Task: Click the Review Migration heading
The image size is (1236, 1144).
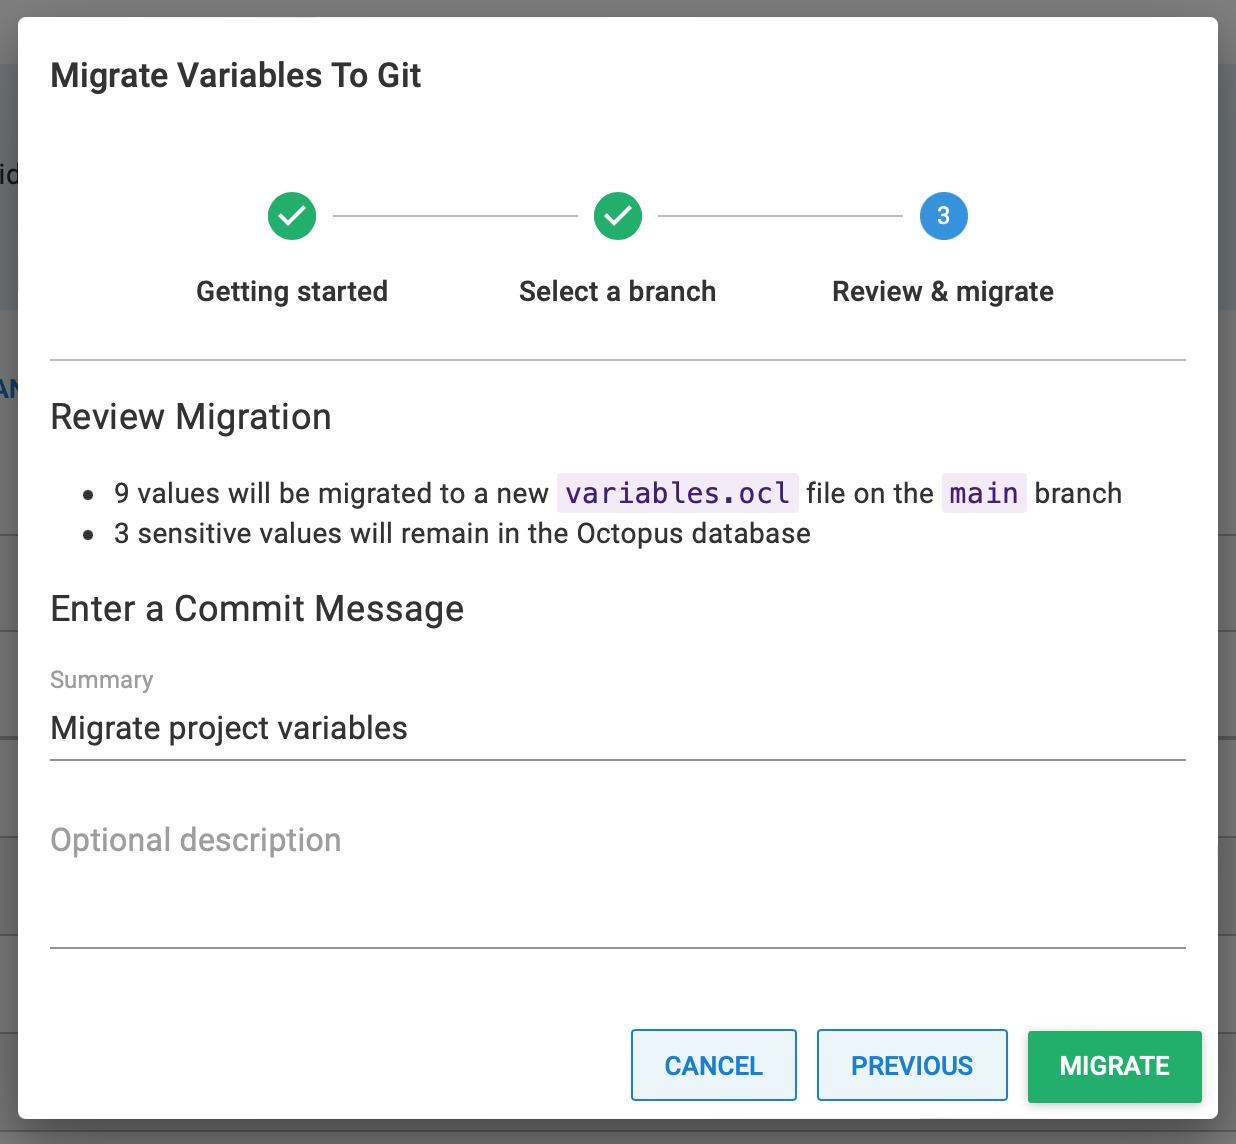Action: click(190, 417)
